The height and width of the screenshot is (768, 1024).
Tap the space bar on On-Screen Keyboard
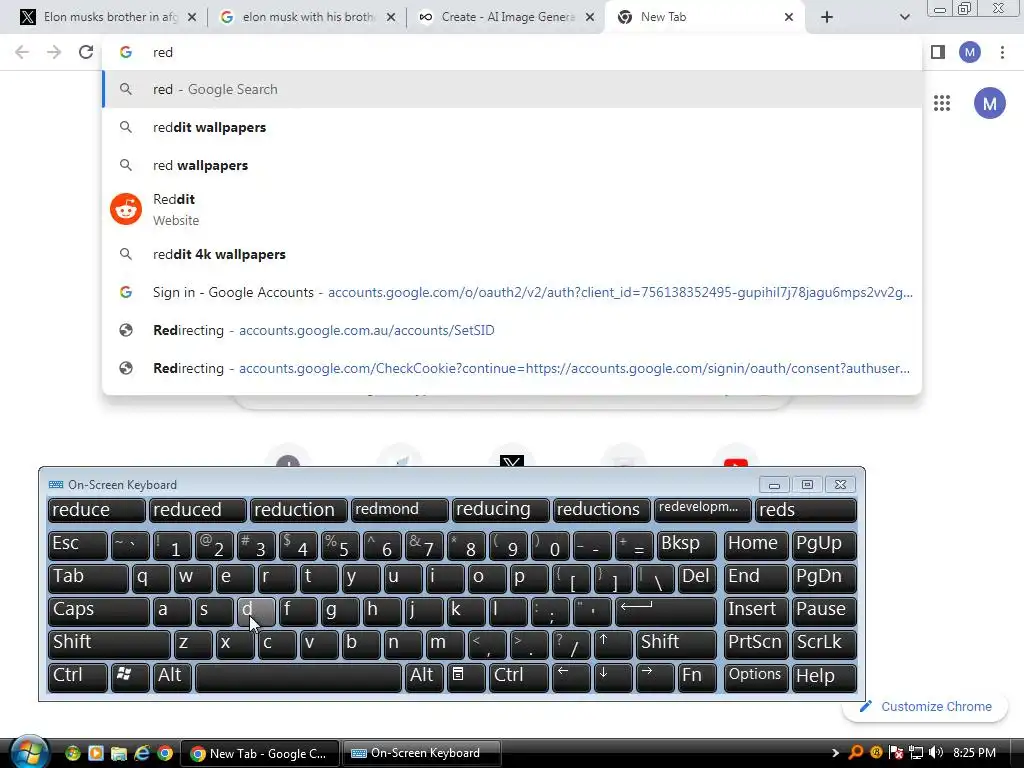coord(298,677)
